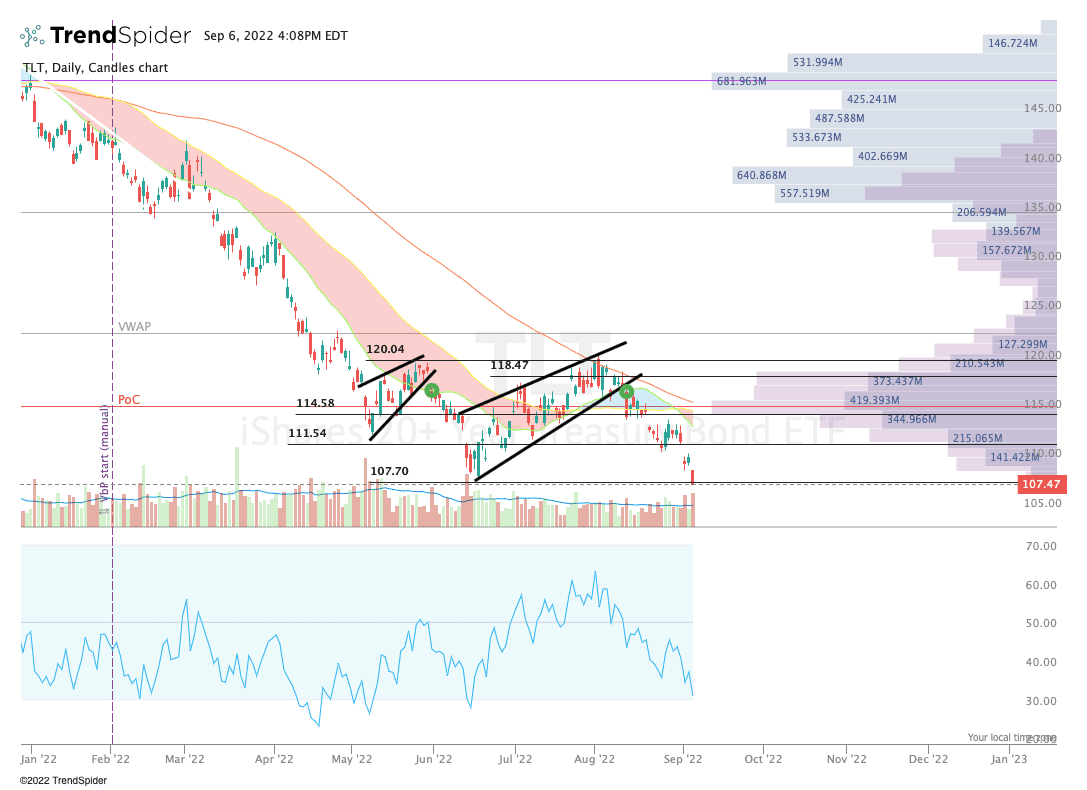Click the 118.47 price level label

pyautogui.click(x=509, y=366)
